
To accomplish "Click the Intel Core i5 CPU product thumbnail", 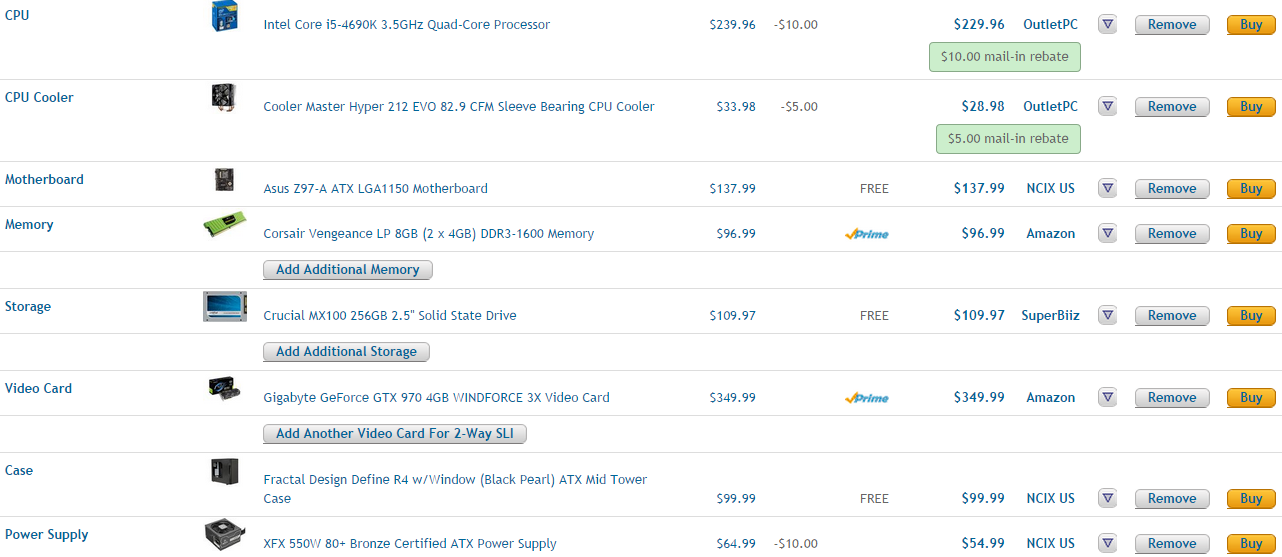I will pyautogui.click(x=224, y=16).
